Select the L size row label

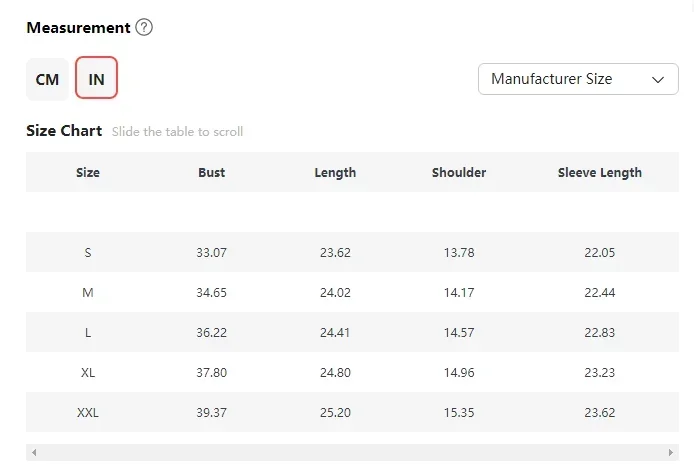click(88, 333)
